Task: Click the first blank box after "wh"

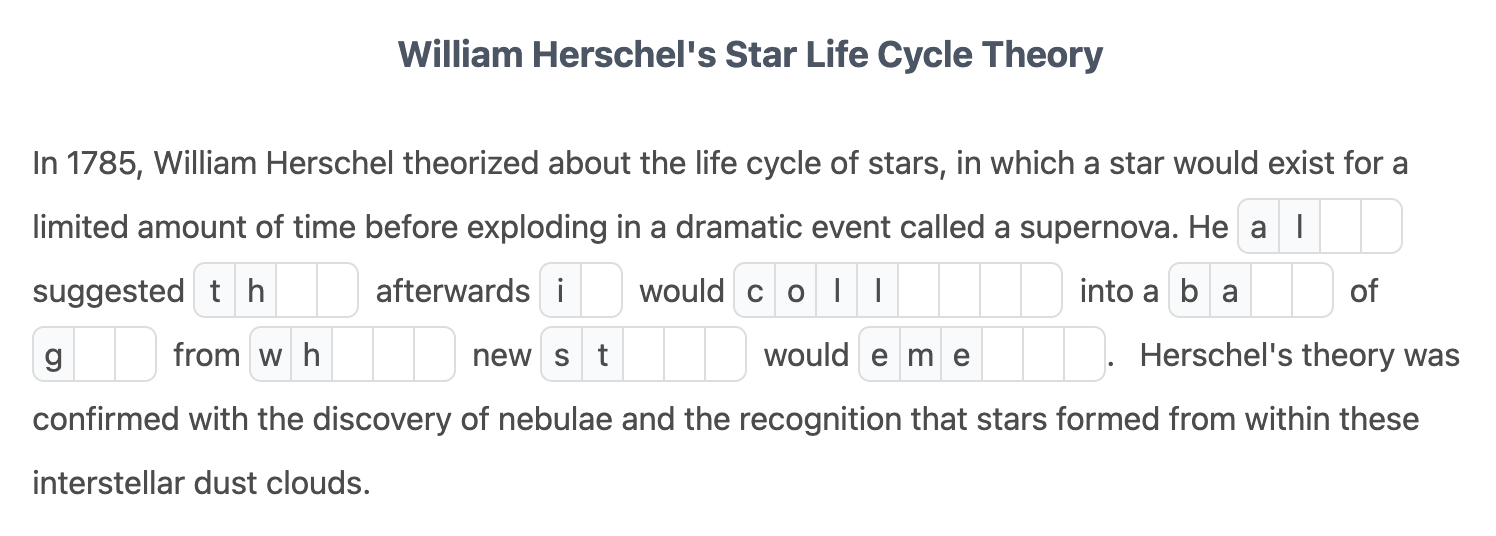Action: 352,355
